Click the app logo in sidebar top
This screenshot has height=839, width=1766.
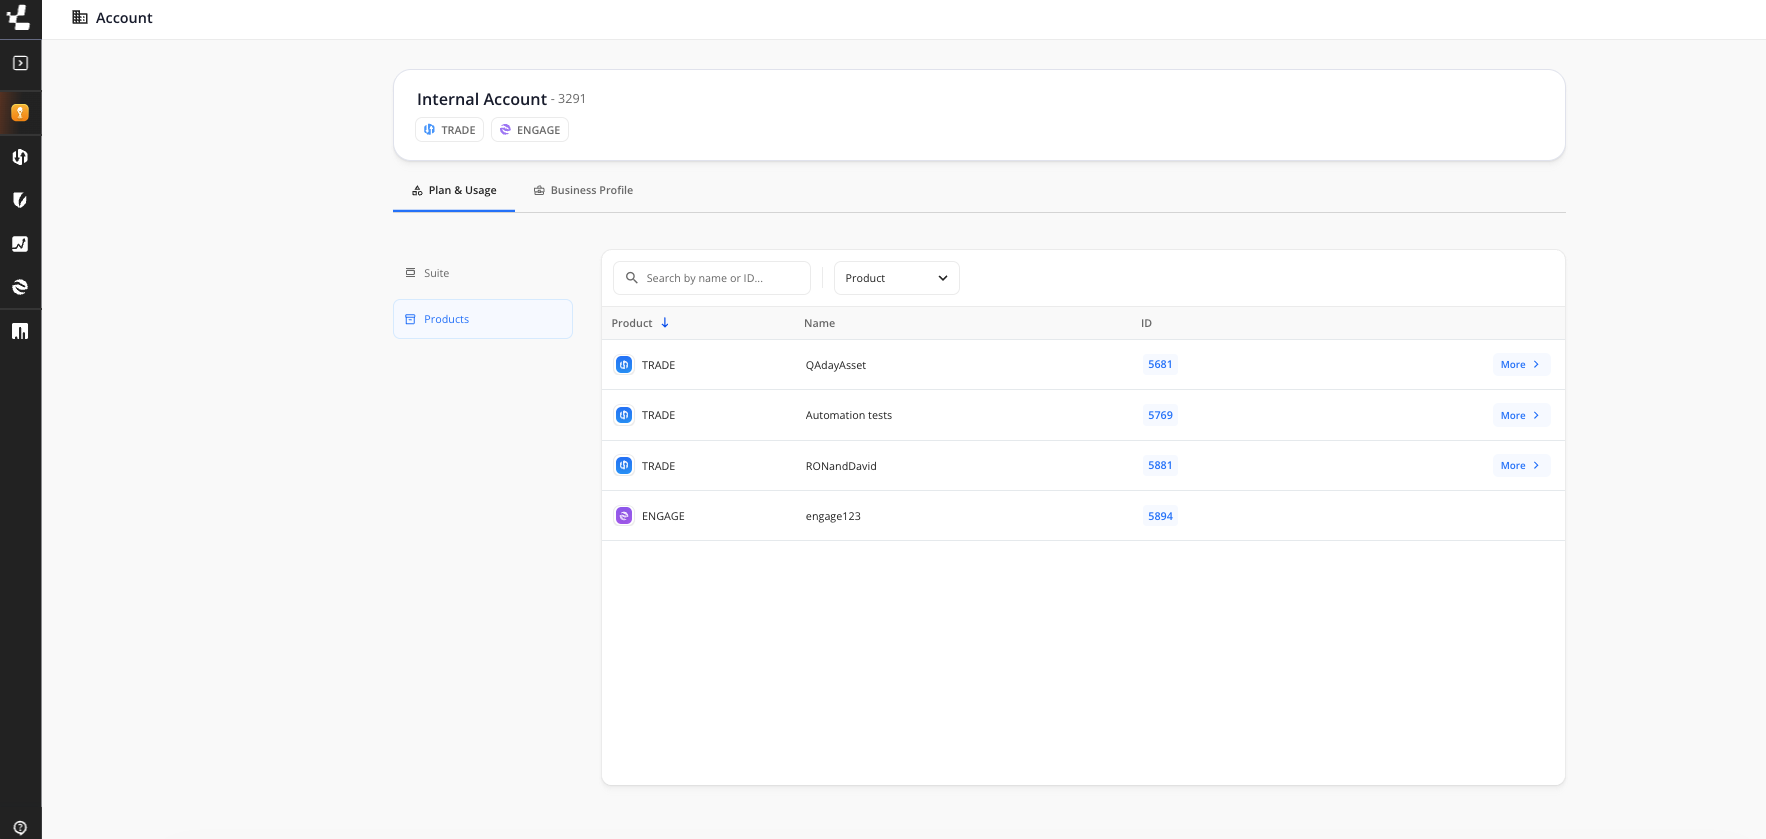(19, 17)
